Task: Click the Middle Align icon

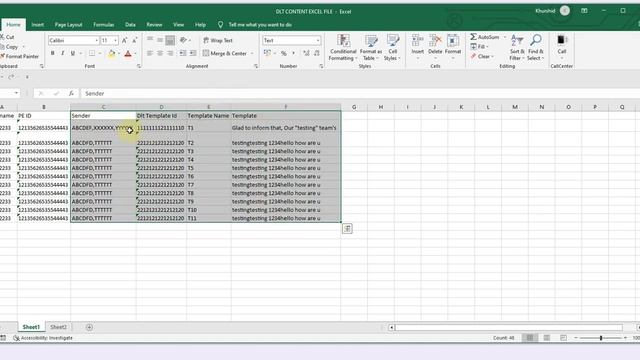Action: pos(160,40)
